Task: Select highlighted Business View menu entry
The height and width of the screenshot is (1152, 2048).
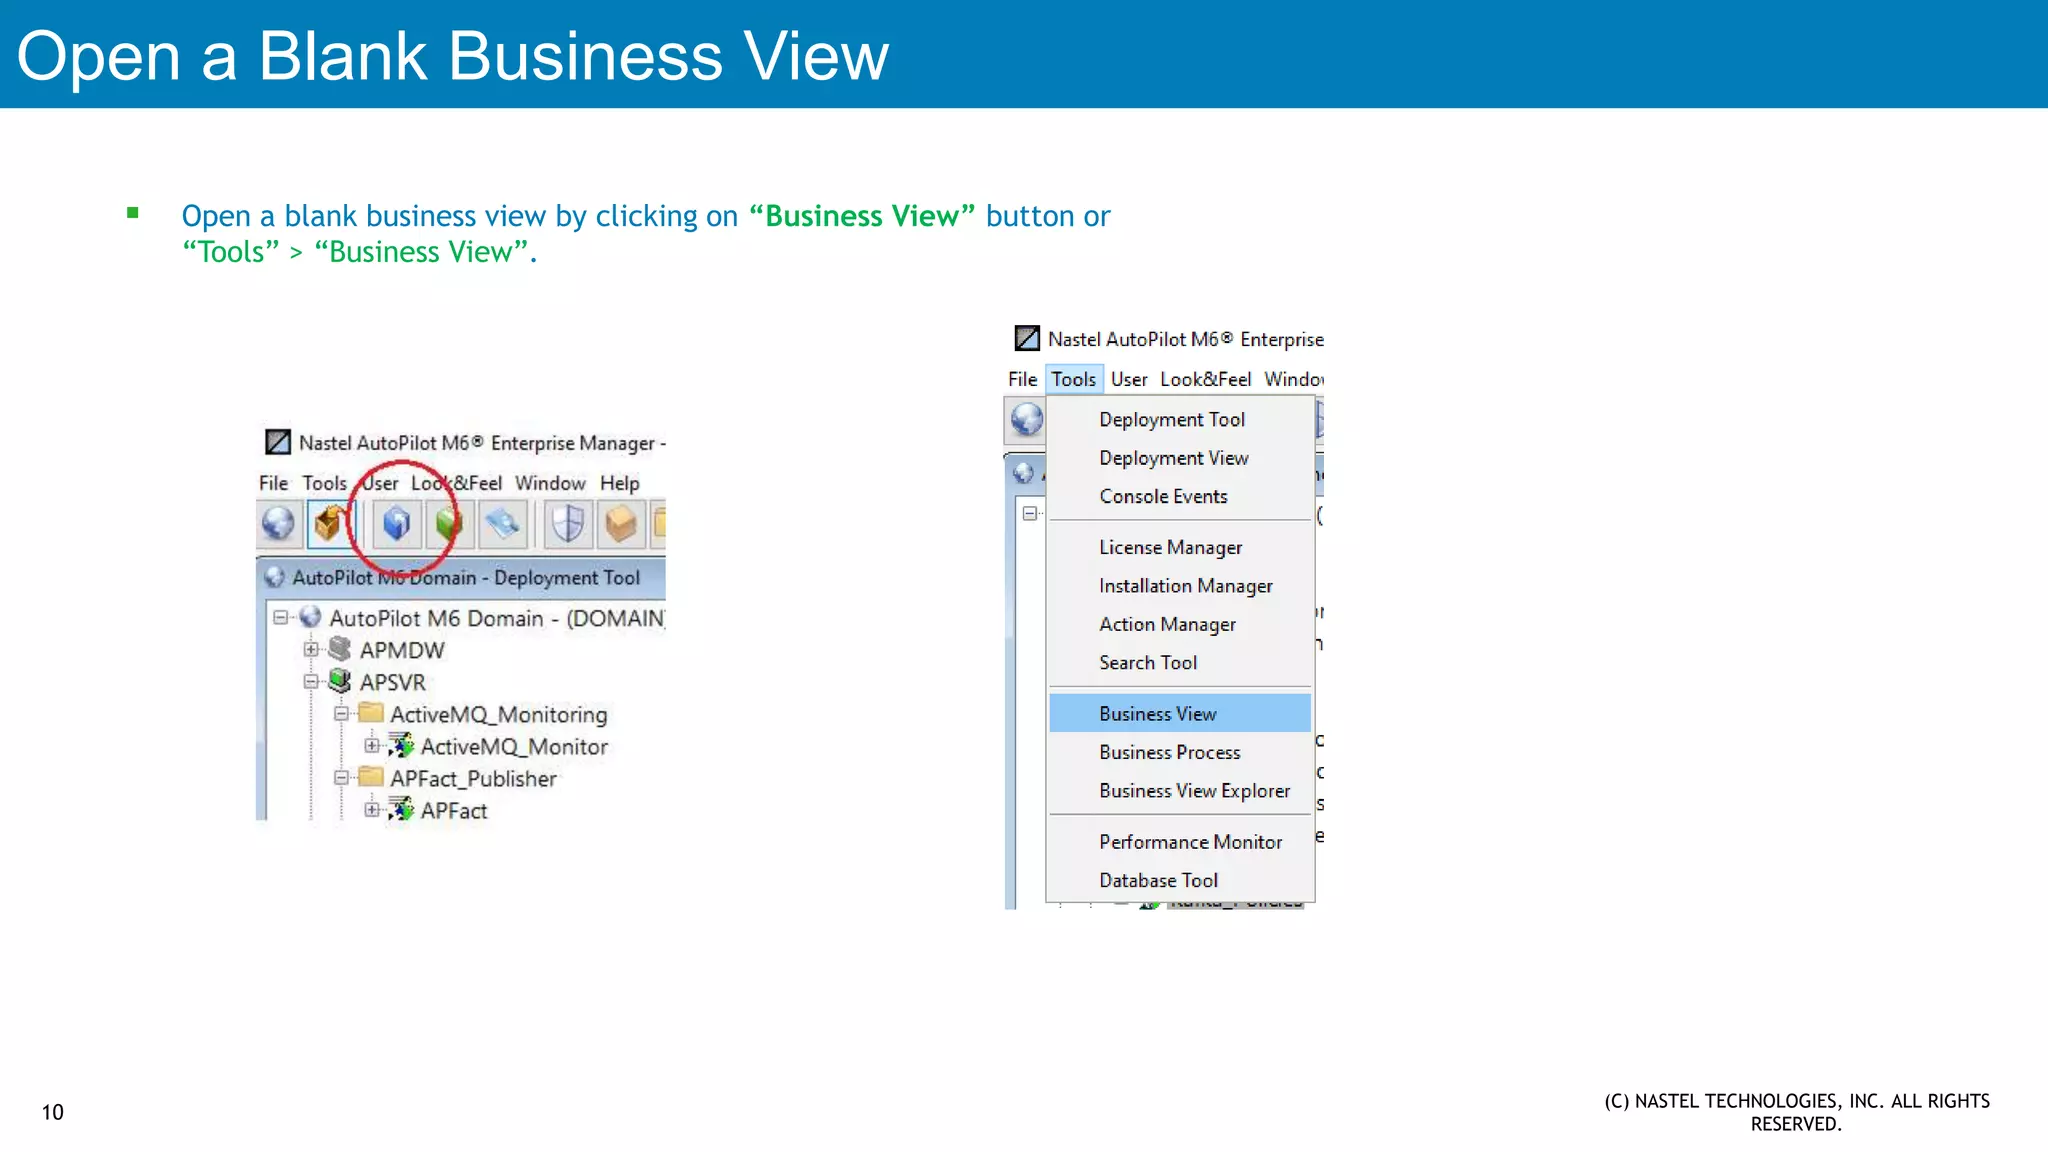Action: click(1180, 713)
